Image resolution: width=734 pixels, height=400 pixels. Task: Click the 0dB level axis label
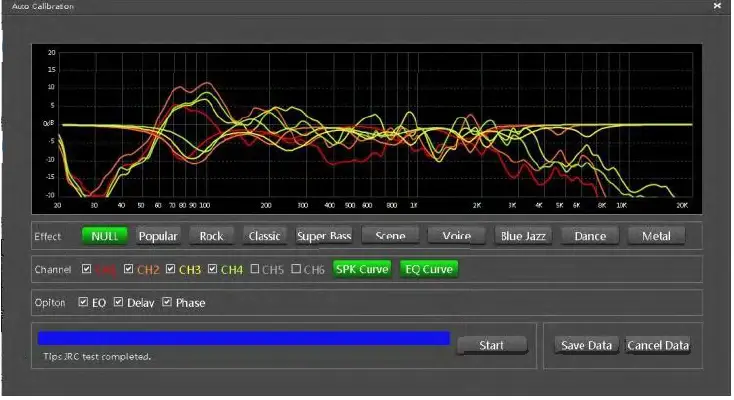pyautogui.click(x=49, y=123)
